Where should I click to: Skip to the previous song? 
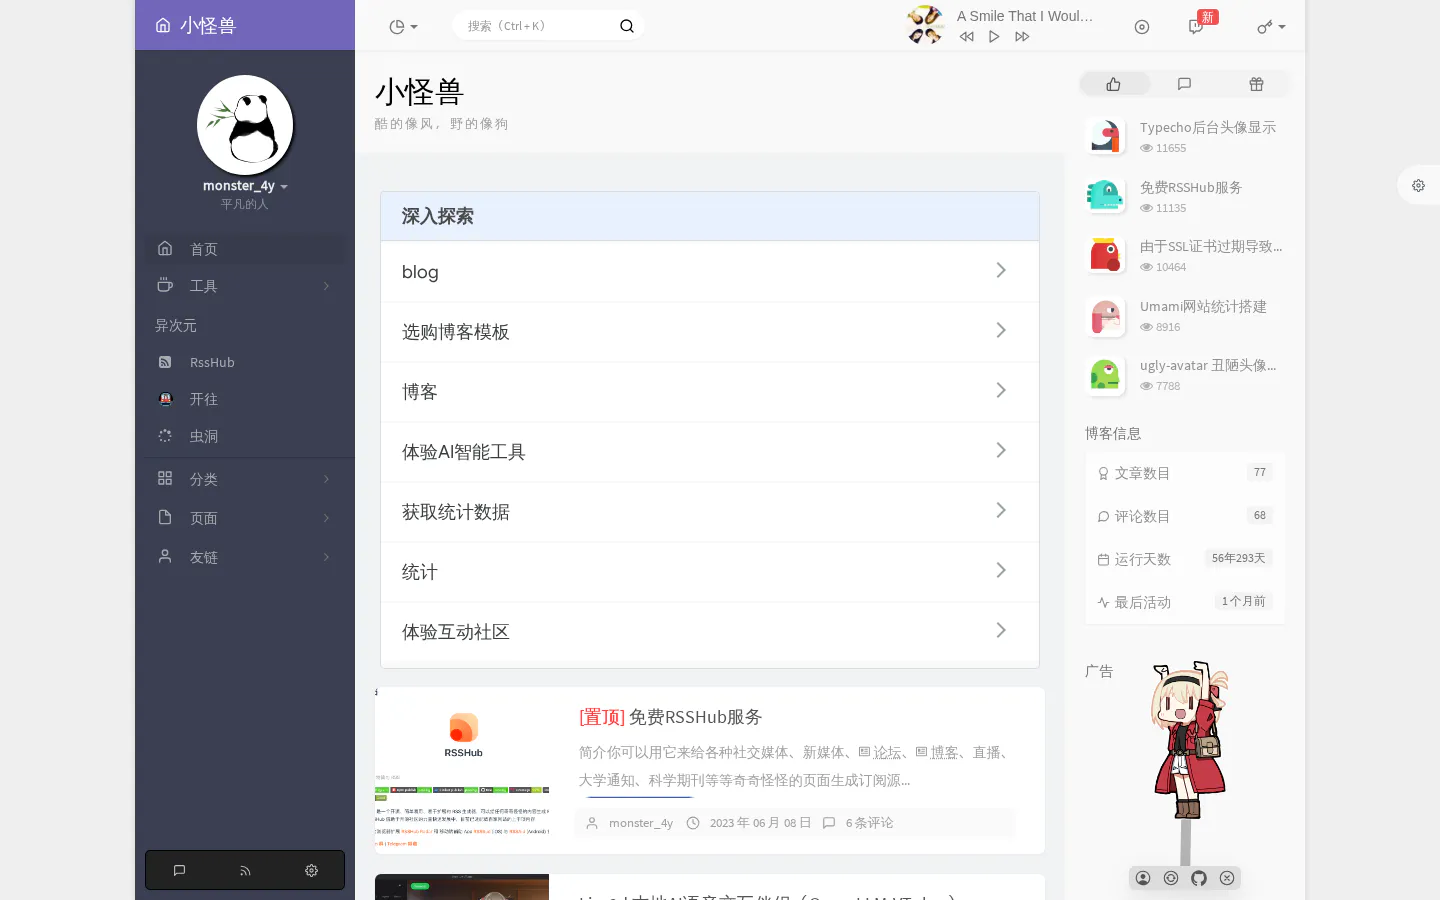(x=966, y=37)
